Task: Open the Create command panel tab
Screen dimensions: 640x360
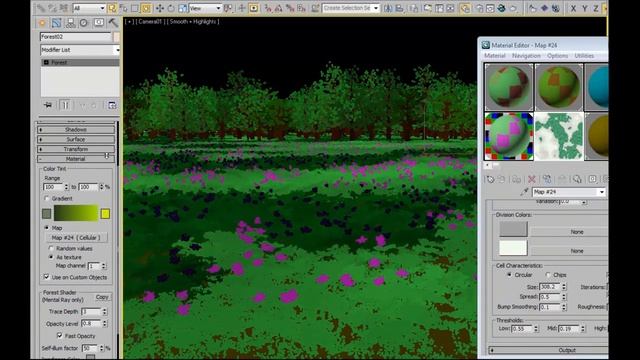Action: coord(42,23)
